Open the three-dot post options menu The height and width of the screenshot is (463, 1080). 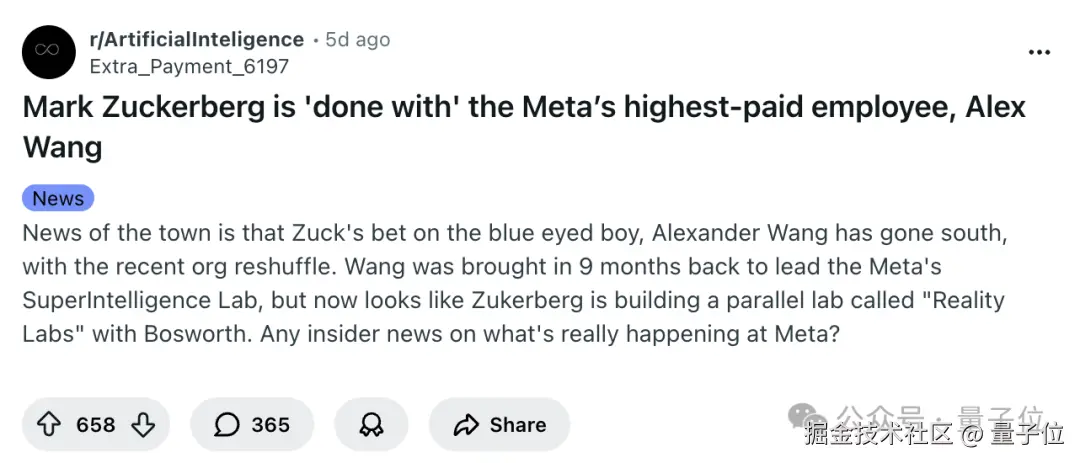pos(1039,52)
